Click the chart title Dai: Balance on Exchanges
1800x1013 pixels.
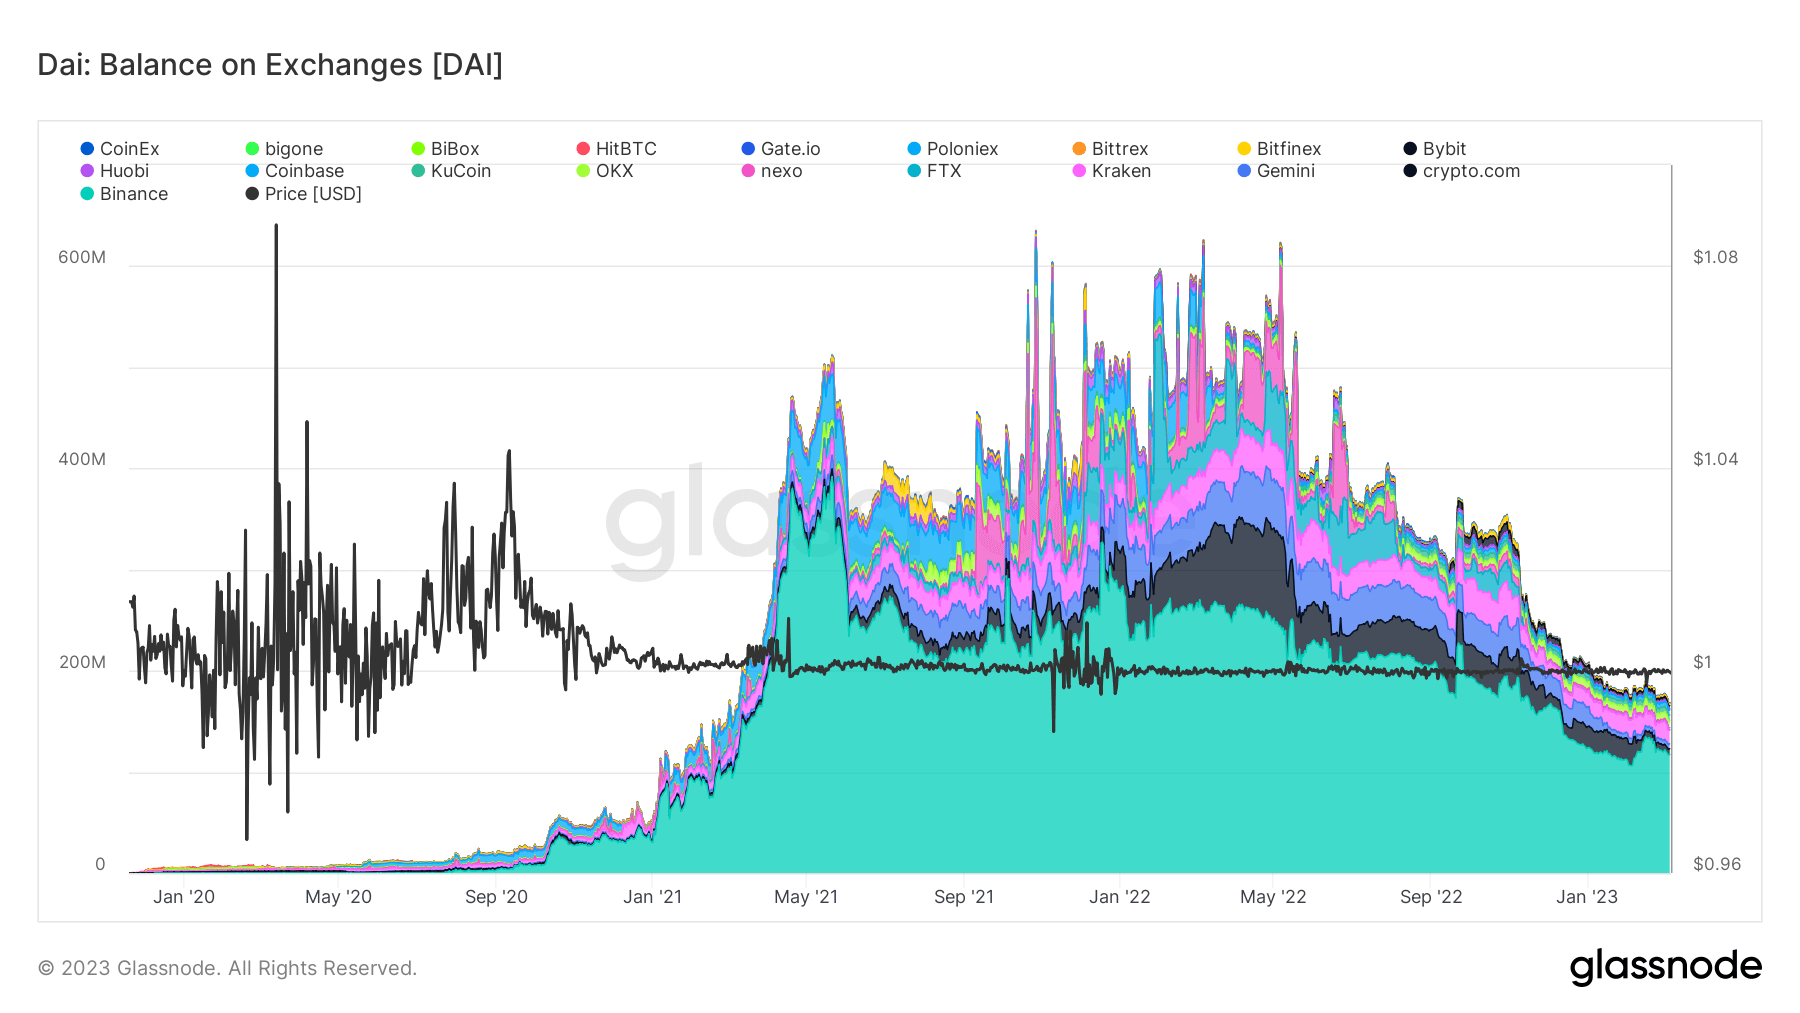270,65
